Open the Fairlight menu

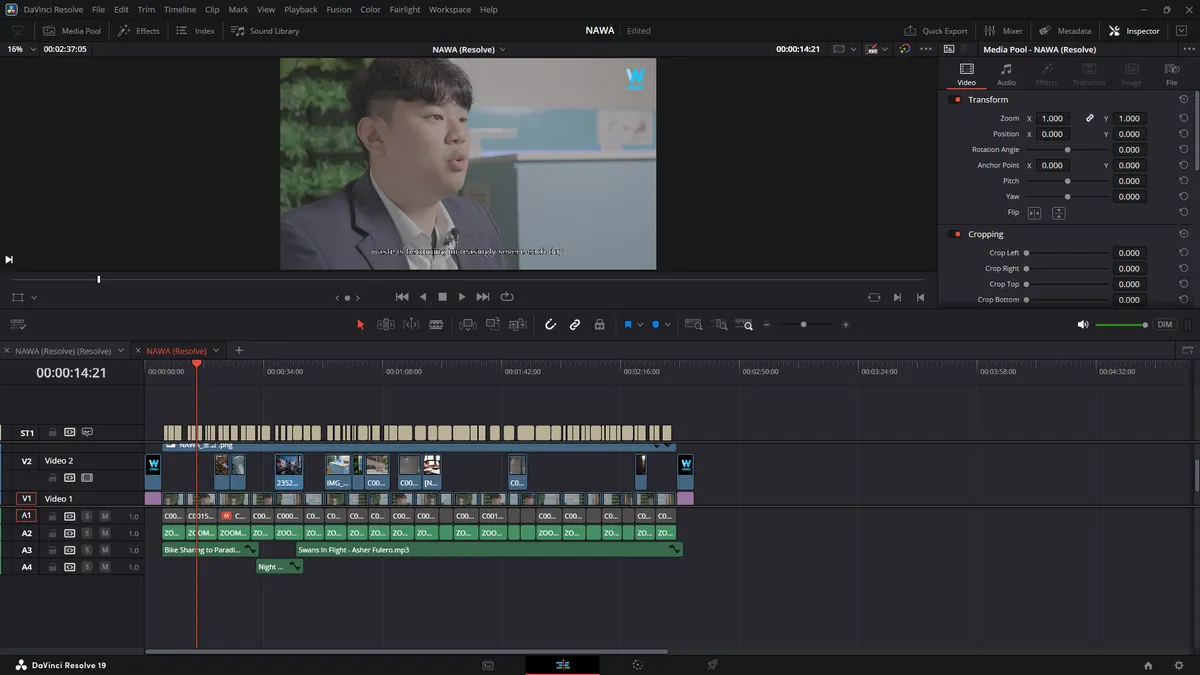405,9
